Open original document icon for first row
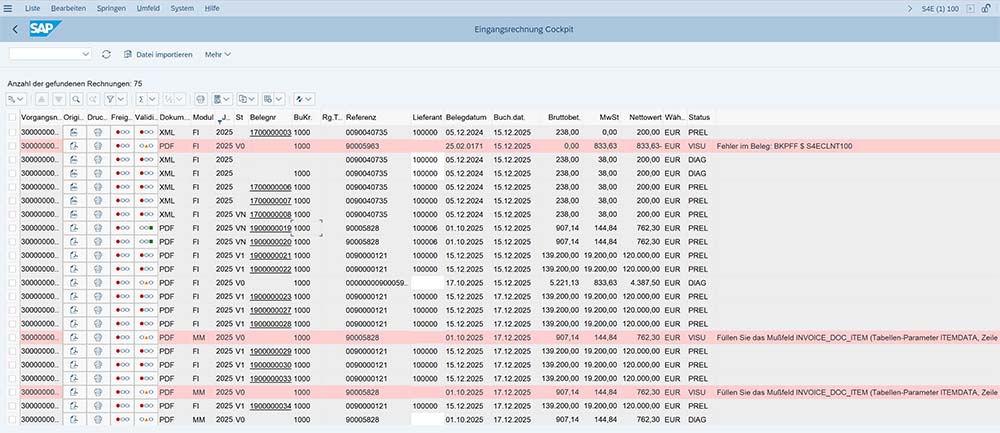 coord(73,132)
